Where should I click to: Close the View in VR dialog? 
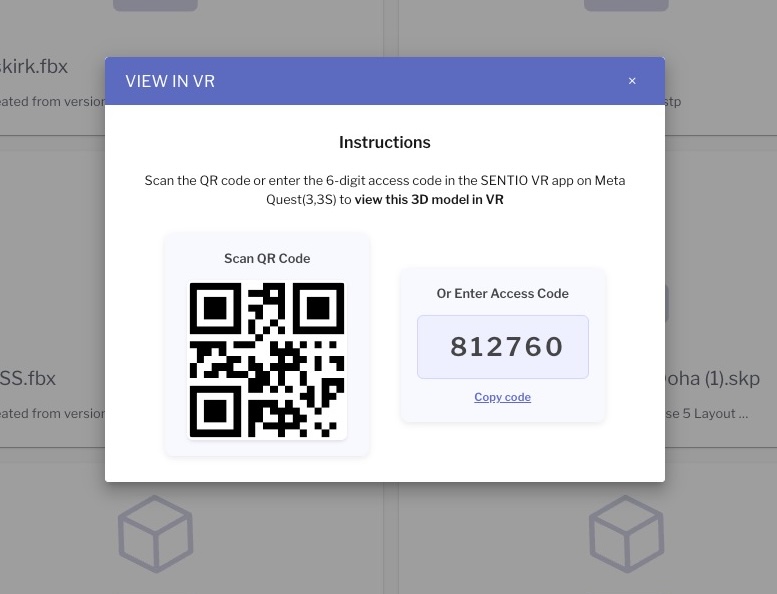pos(632,81)
